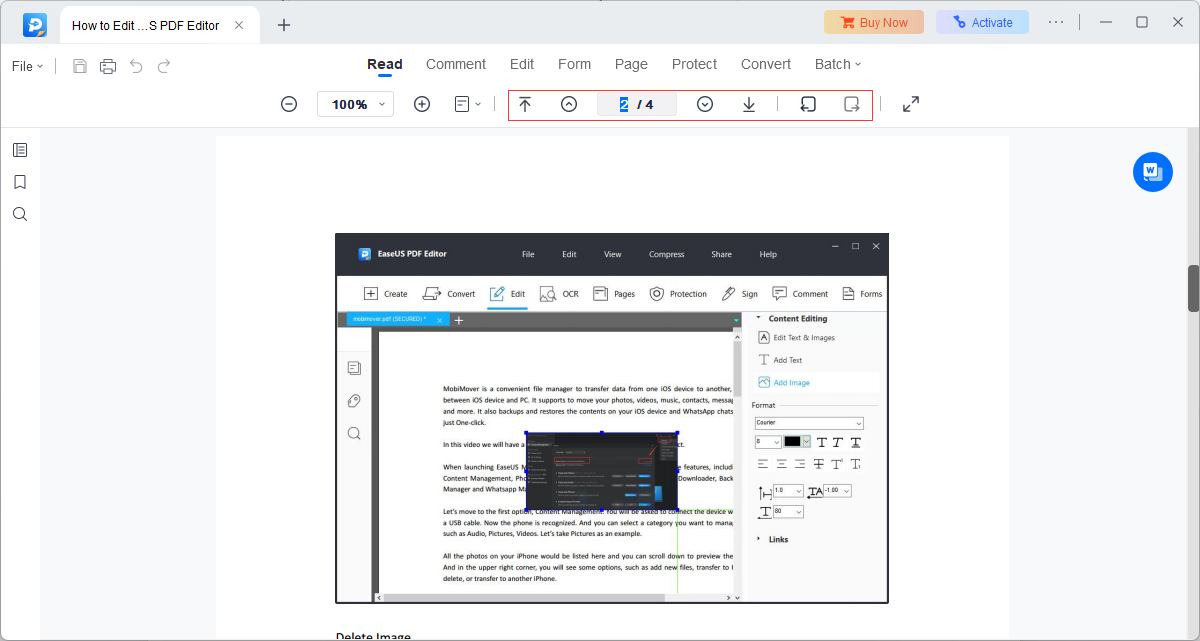Click the save document icon
The image size is (1200, 641).
(x=79, y=66)
